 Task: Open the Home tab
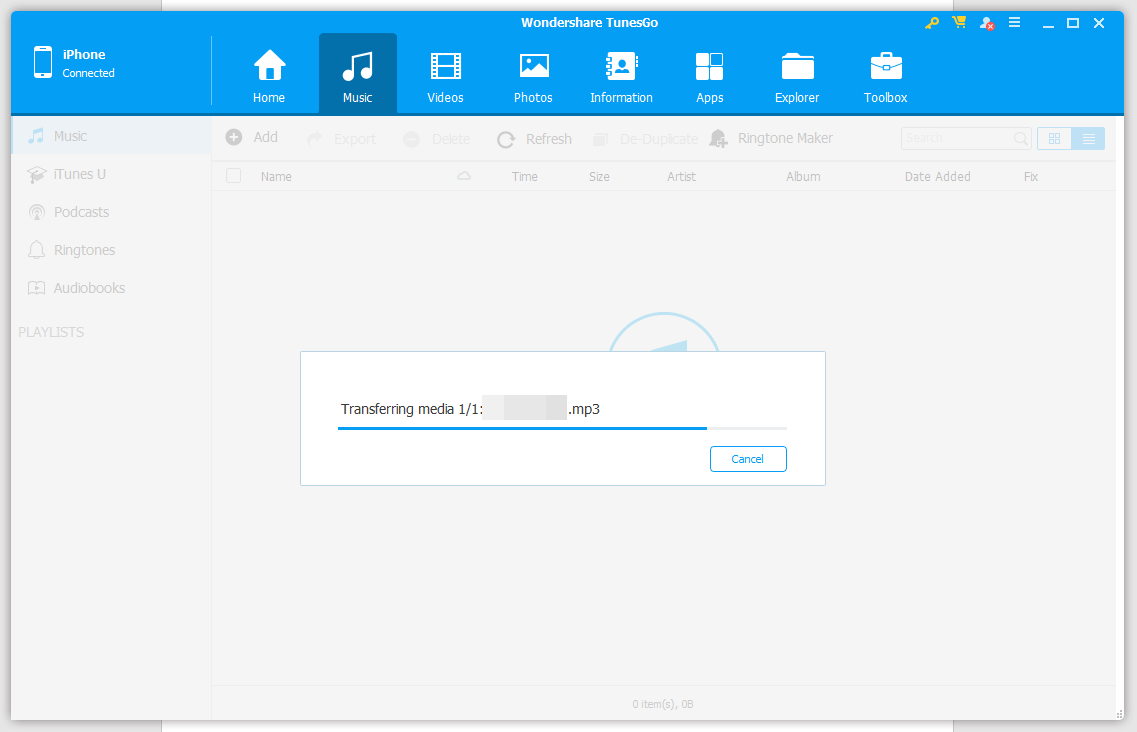pyautogui.click(x=269, y=75)
